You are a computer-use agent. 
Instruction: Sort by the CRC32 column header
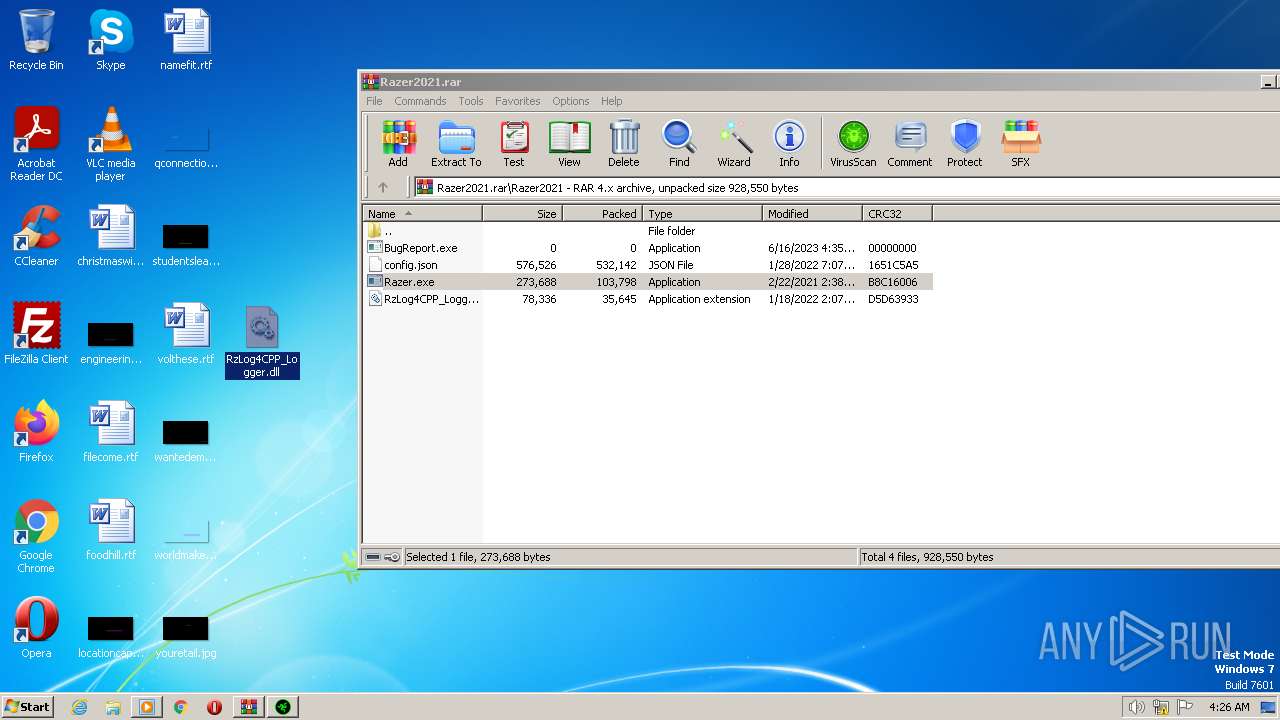897,213
